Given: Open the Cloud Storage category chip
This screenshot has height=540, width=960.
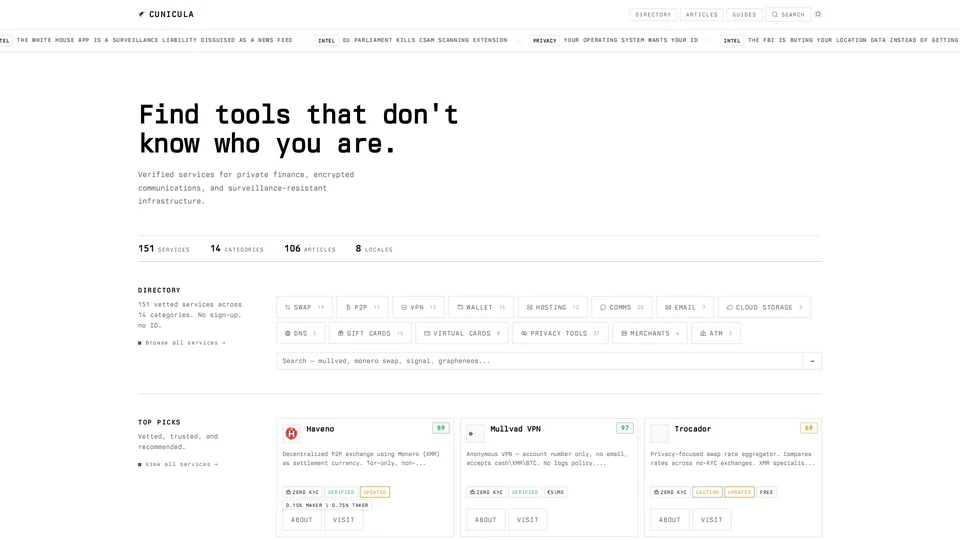Looking at the screenshot, I should [x=764, y=307].
